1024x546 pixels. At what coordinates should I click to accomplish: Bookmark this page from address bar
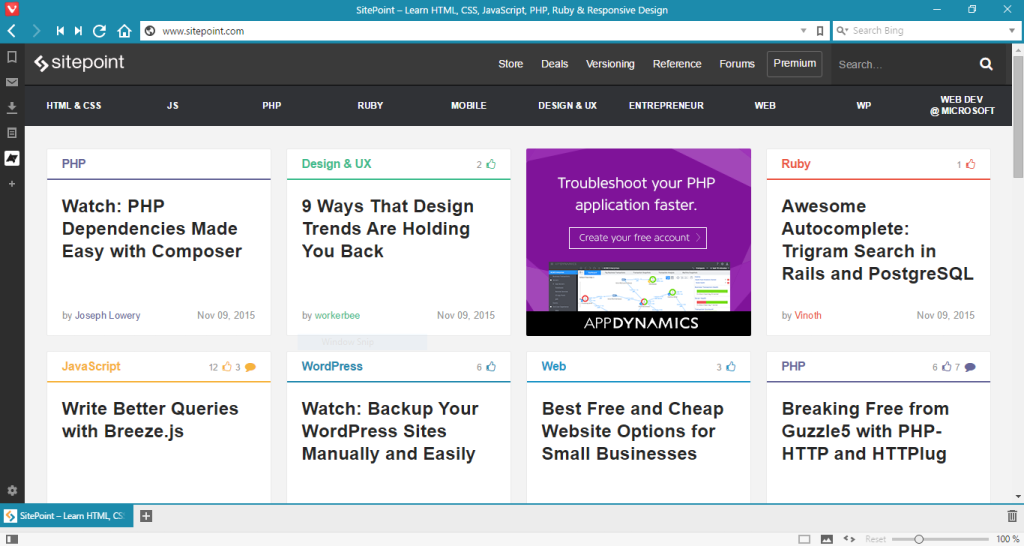pos(820,31)
